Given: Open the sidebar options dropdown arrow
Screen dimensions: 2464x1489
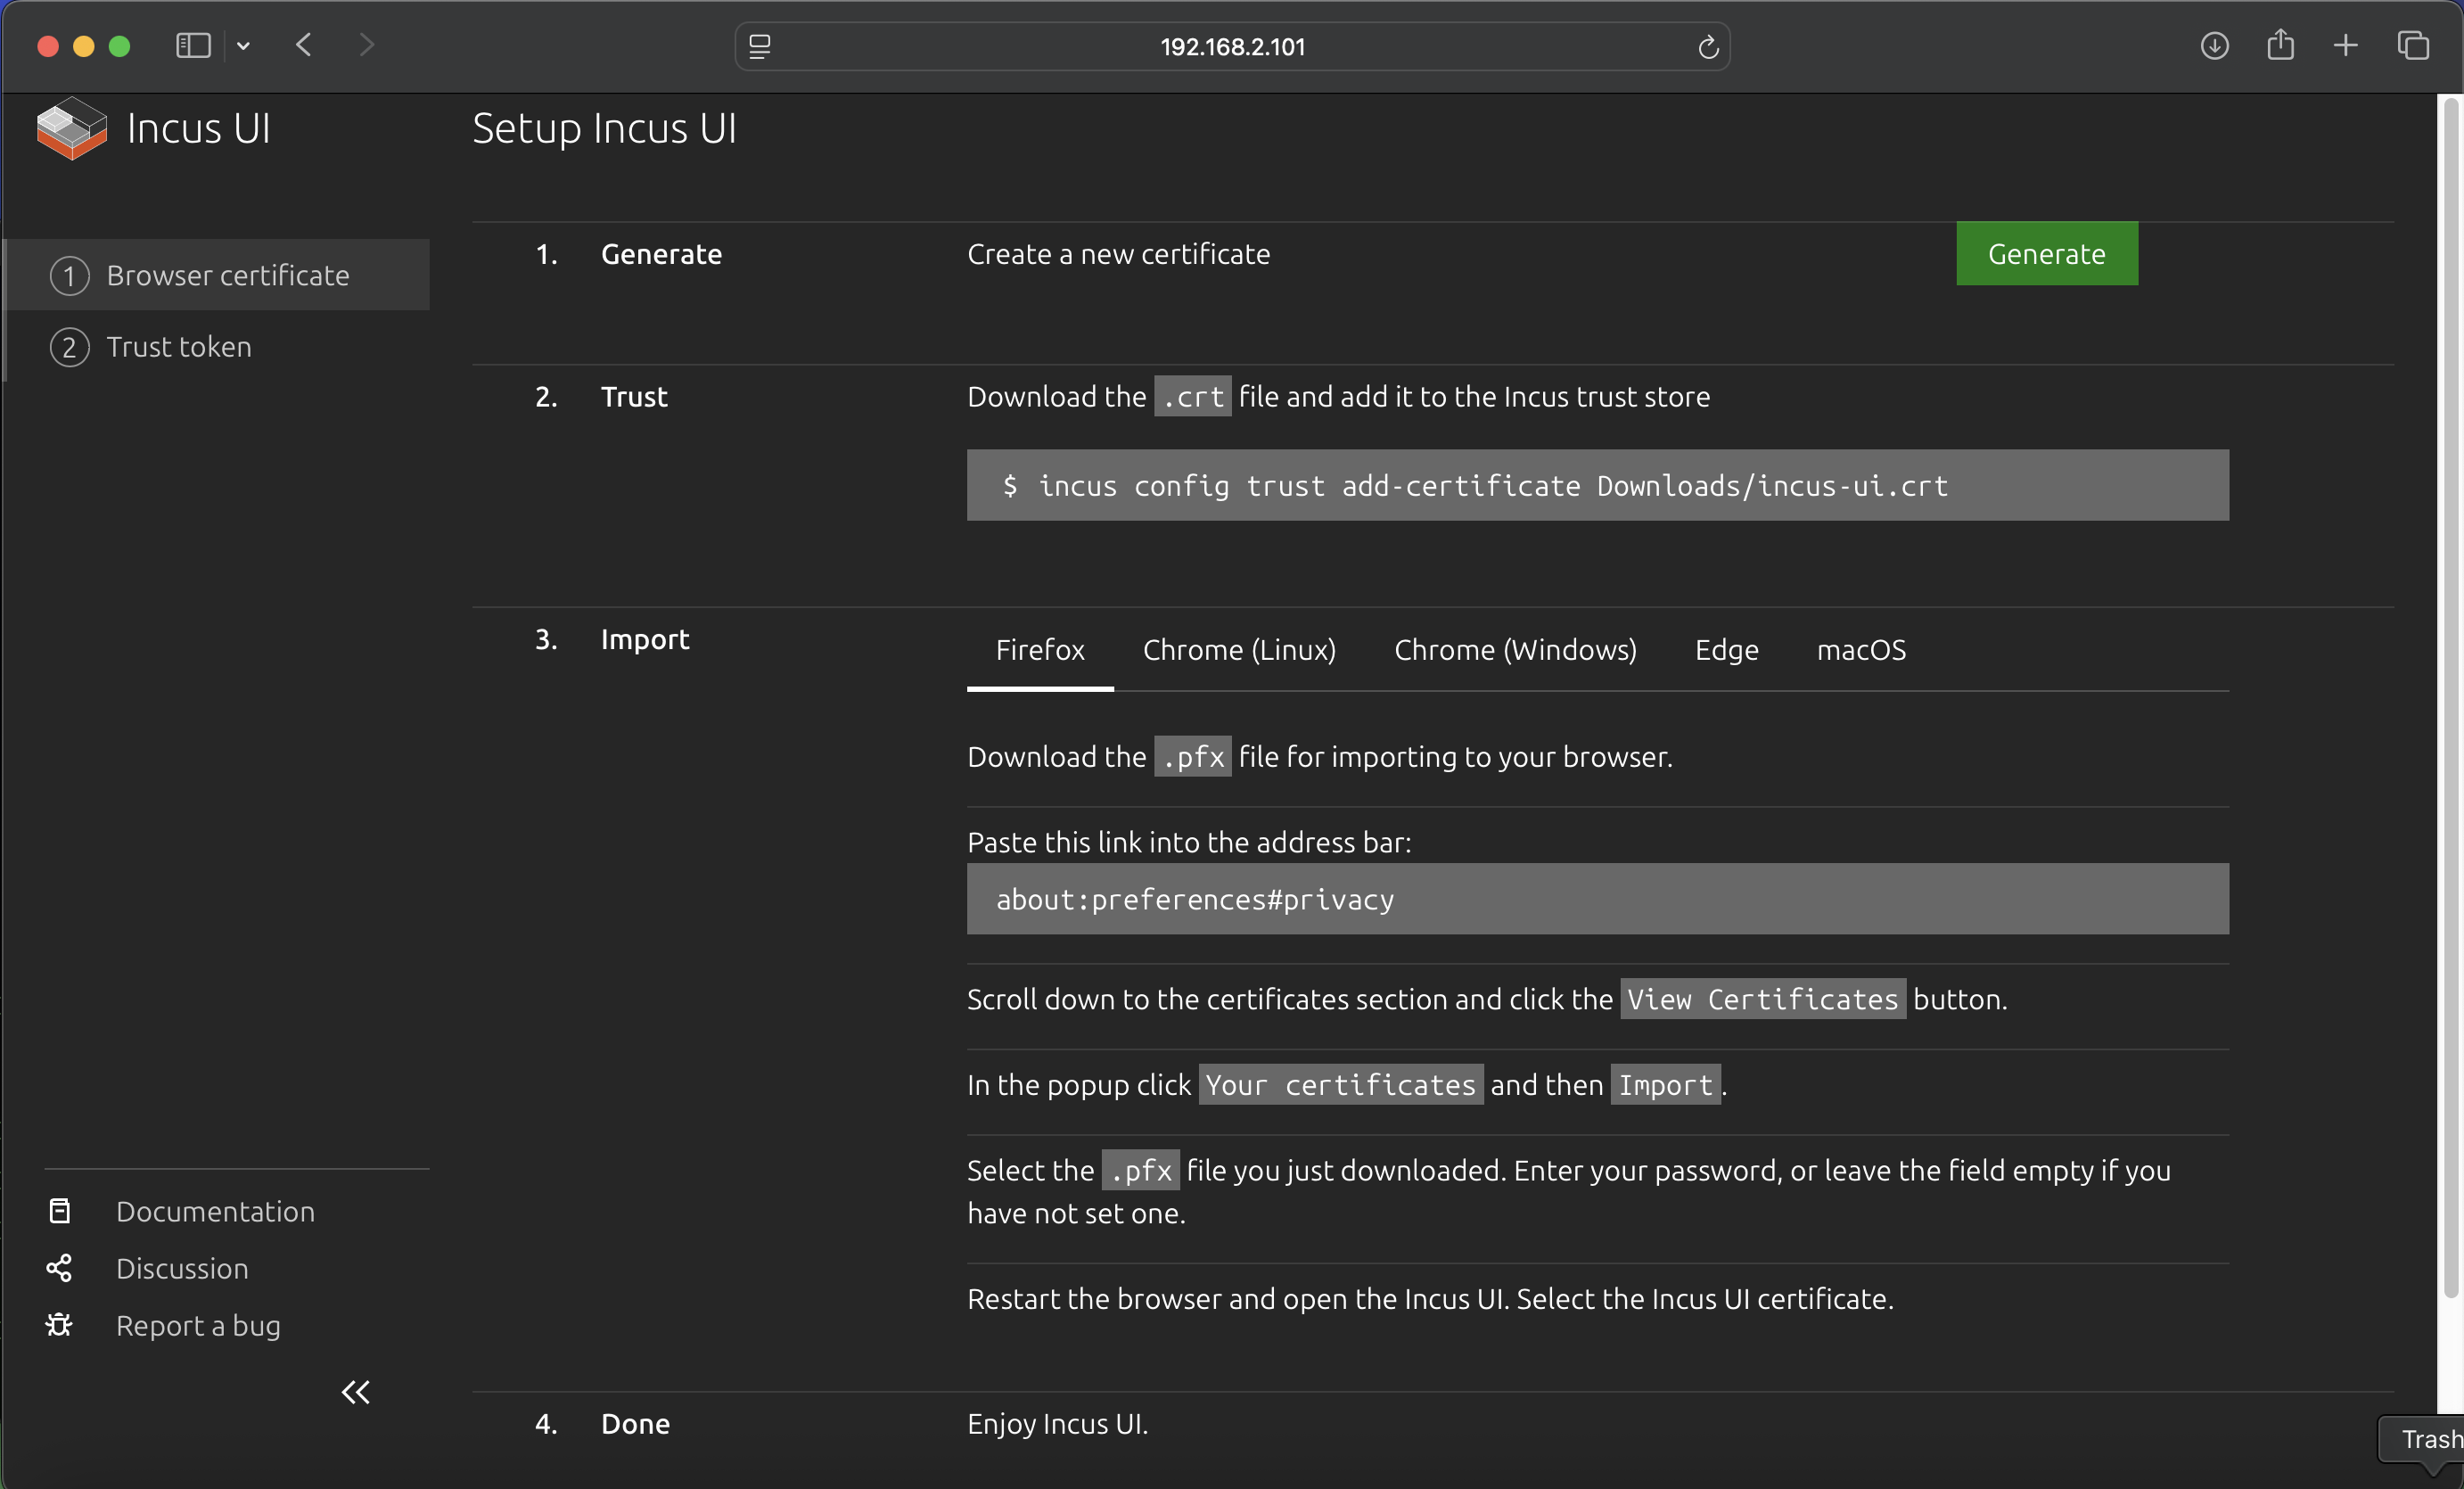Looking at the screenshot, I should [243, 46].
